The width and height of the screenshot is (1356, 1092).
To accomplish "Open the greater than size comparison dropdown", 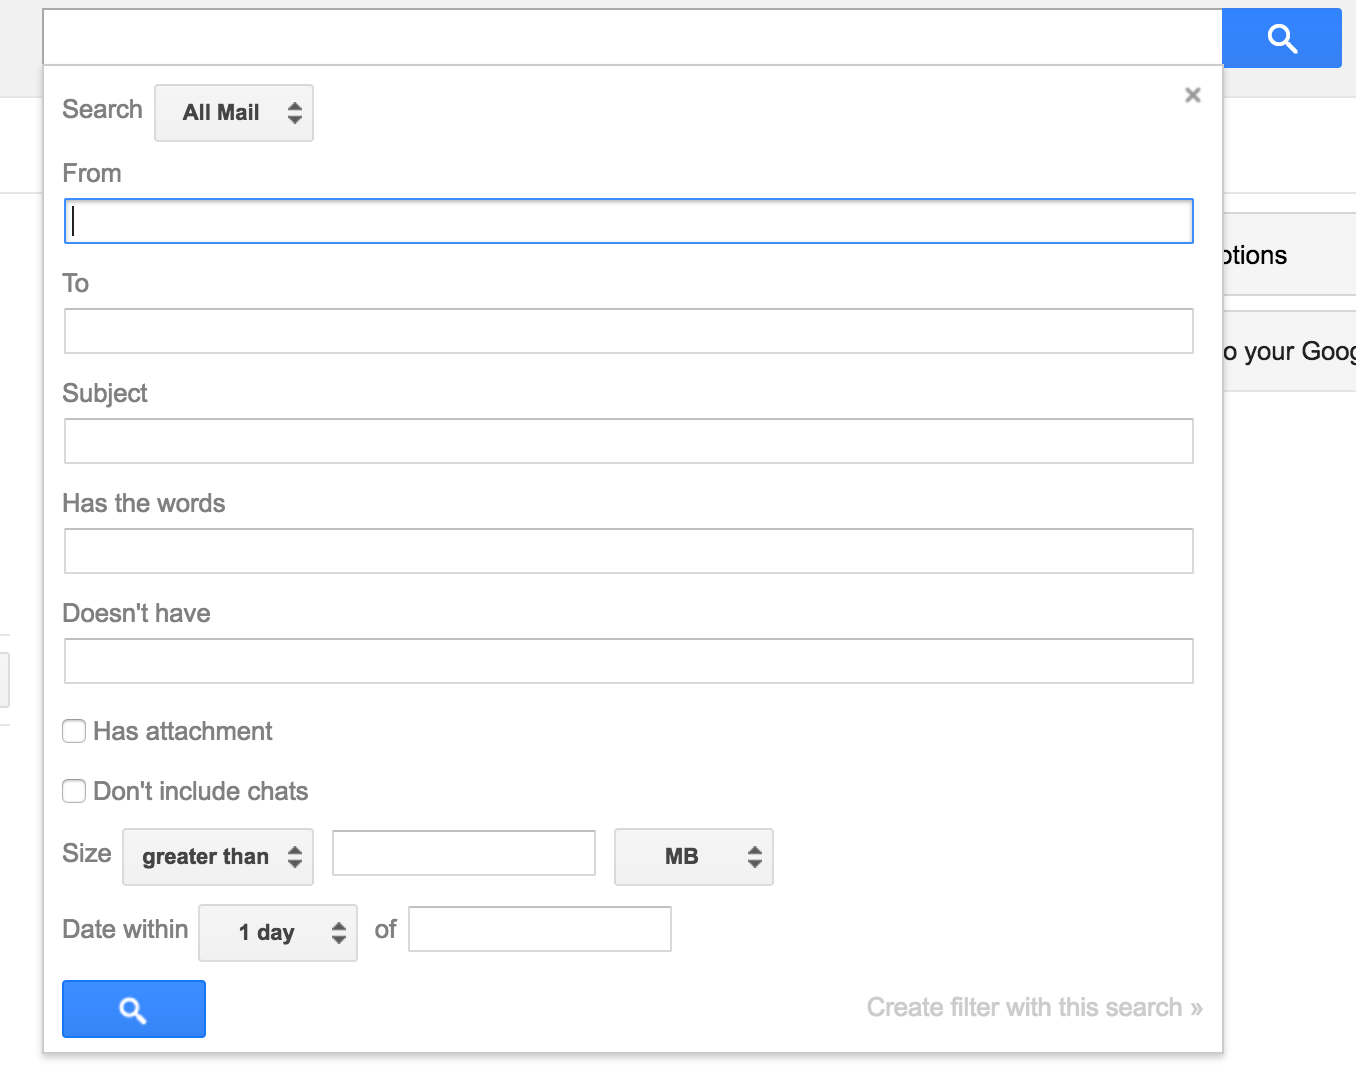I will point(218,857).
